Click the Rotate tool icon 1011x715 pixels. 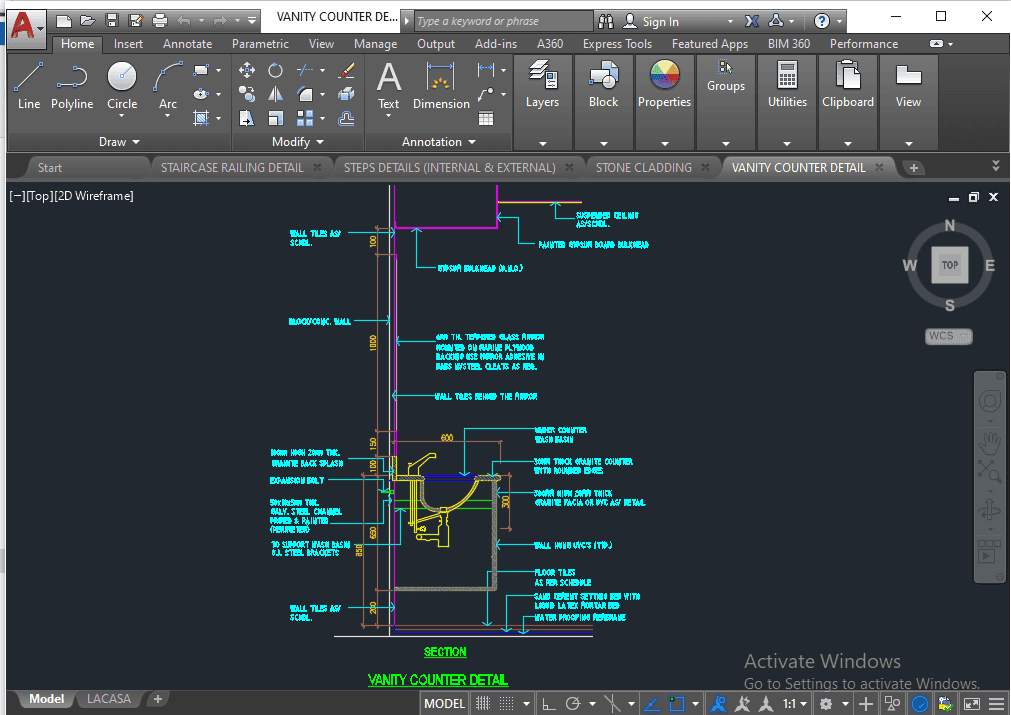click(275, 70)
